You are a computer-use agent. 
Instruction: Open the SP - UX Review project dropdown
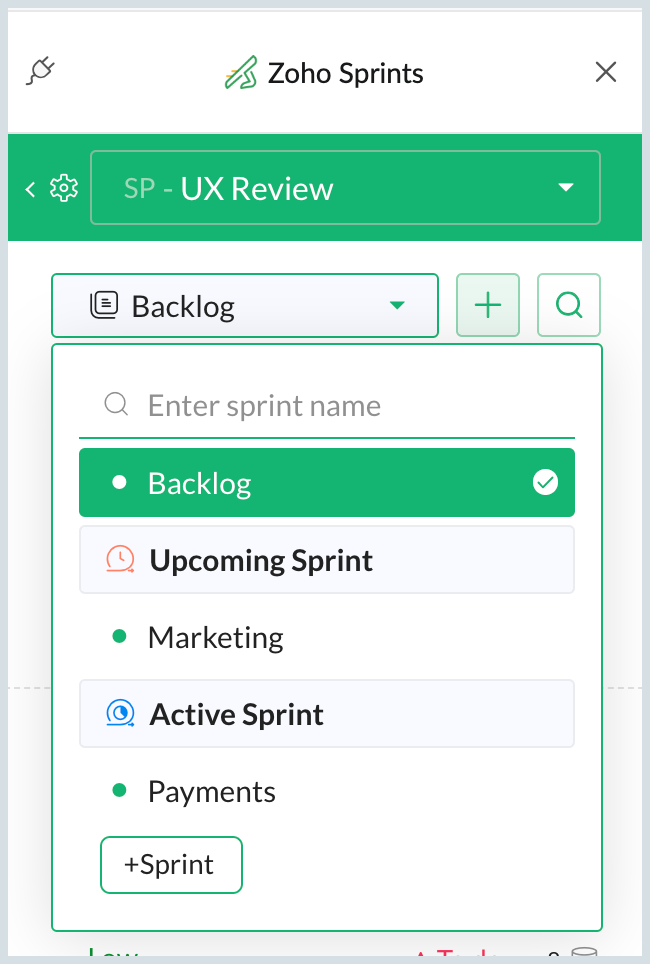pyautogui.click(x=345, y=188)
